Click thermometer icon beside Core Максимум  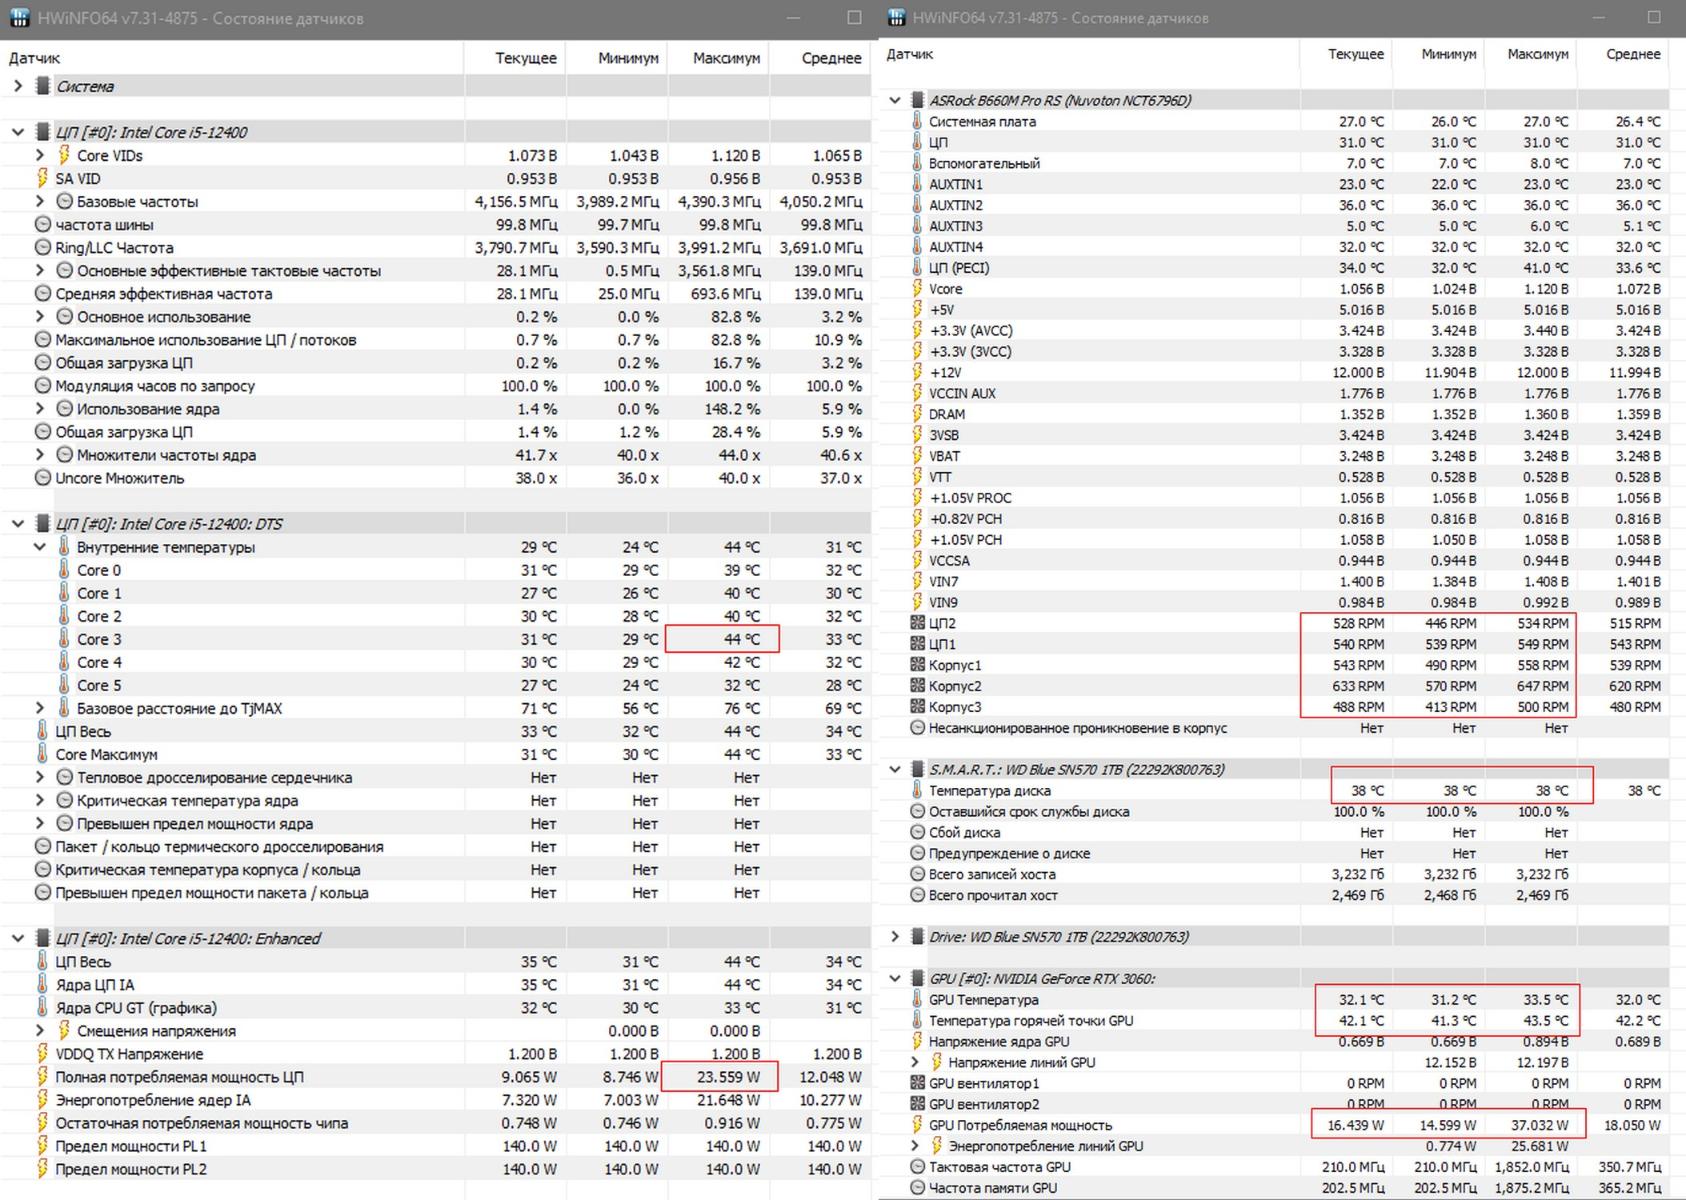[42, 754]
